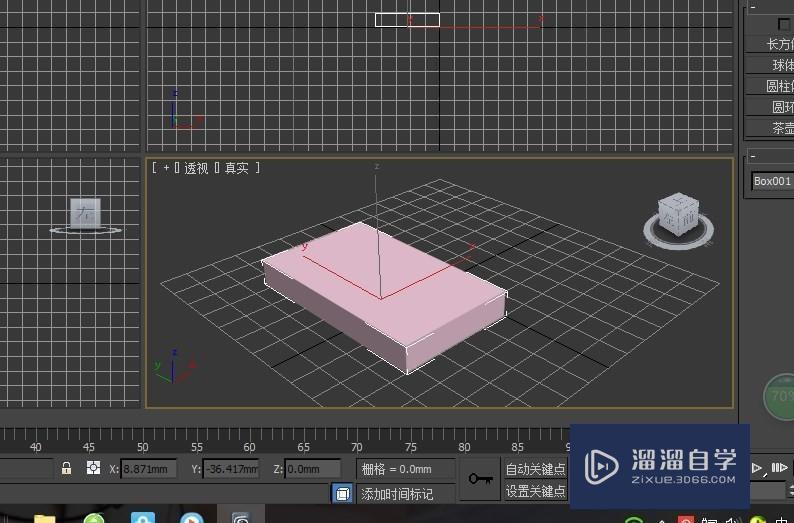The height and width of the screenshot is (523, 794).
Task: Click the 左 face of perspective ViewCube
Action: [x=669, y=219]
